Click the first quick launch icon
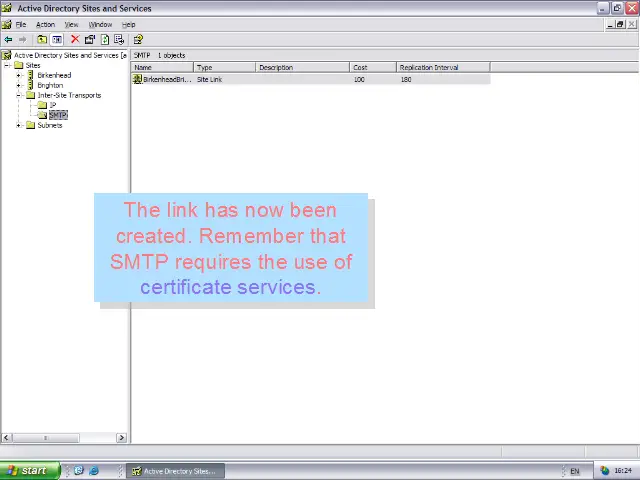The height and width of the screenshot is (480, 640). click(x=79, y=471)
